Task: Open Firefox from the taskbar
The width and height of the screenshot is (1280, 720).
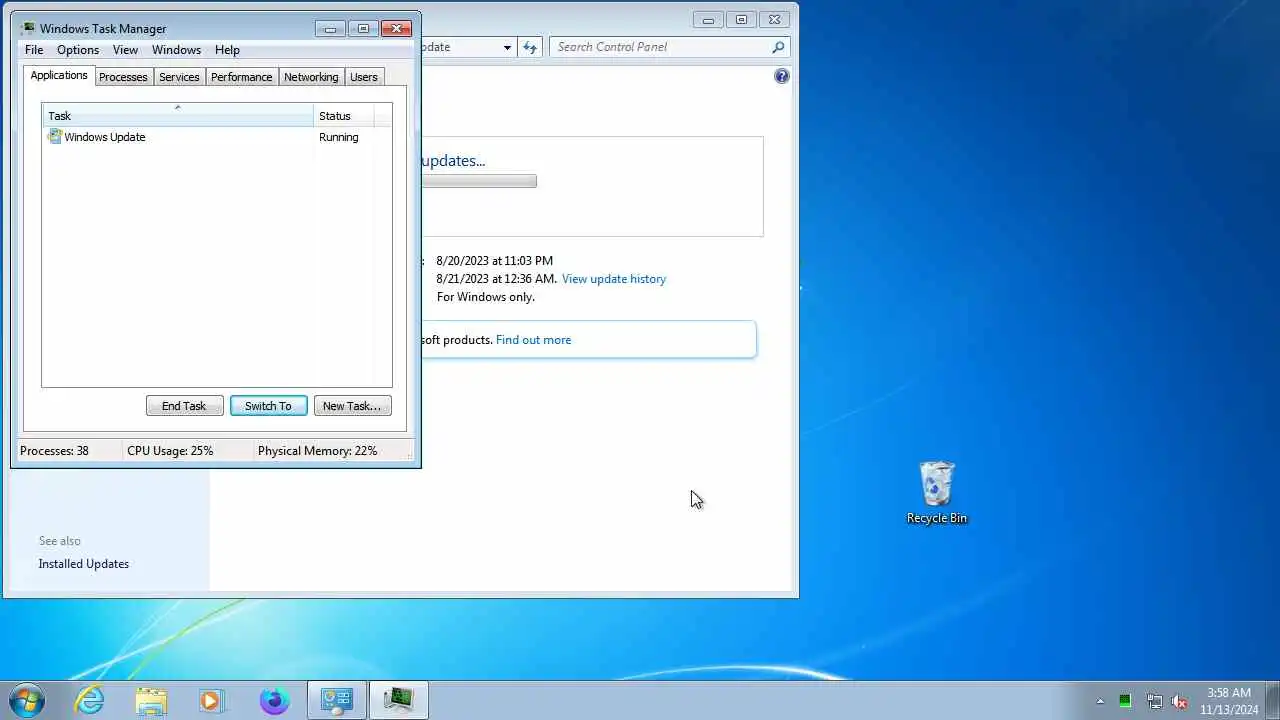Action: tap(274, 700)
